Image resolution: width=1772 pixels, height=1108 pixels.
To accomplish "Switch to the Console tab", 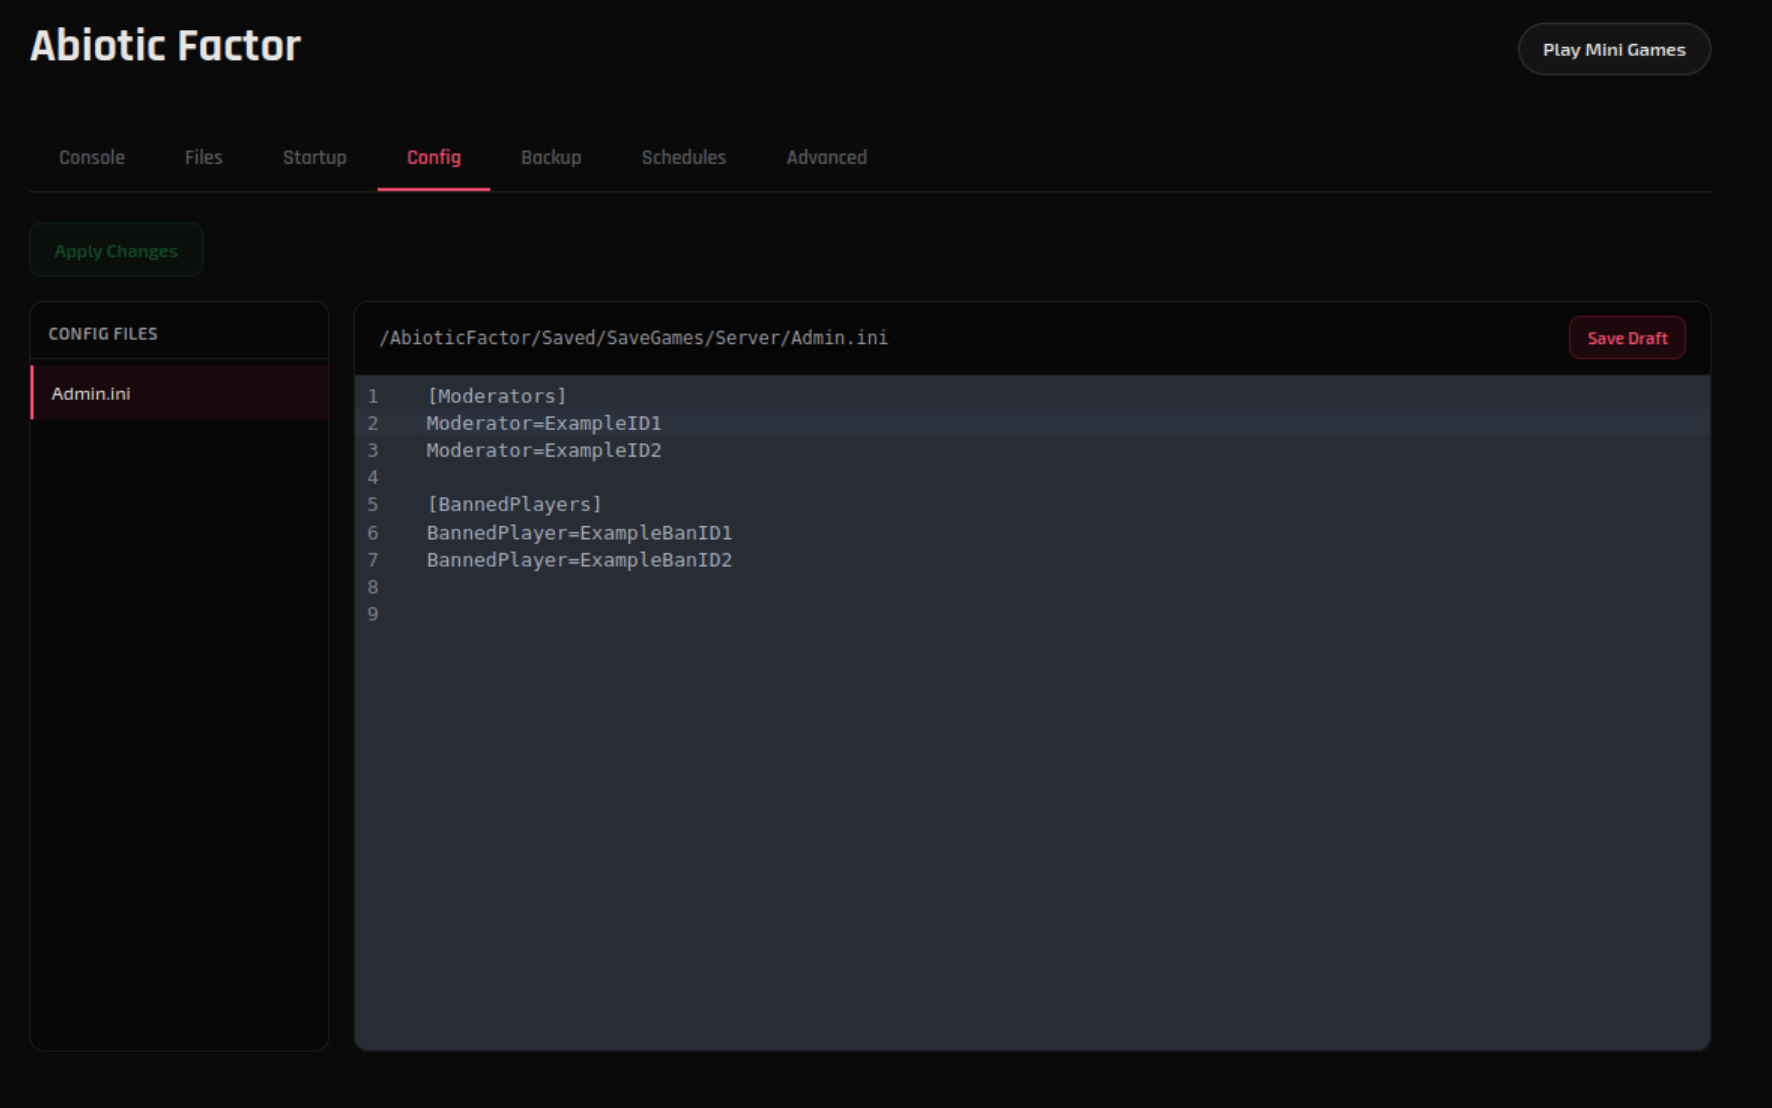I will pyautogui.click(x=91, y=157).
